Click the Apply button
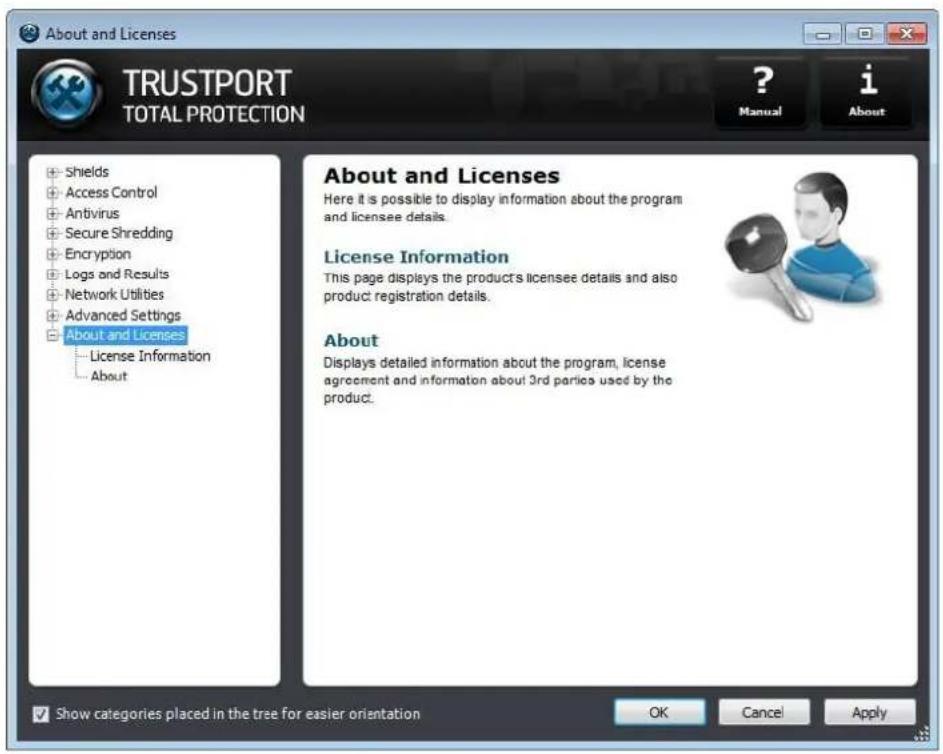943x754 pixels. 870,713
